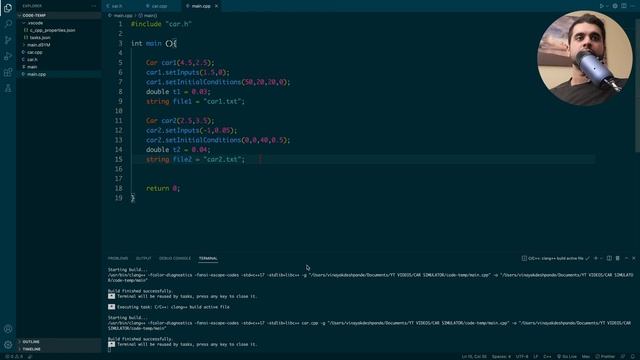The image size is (640, 360).
Task: Change LF end of line sequence
Action: coord(536,356)
